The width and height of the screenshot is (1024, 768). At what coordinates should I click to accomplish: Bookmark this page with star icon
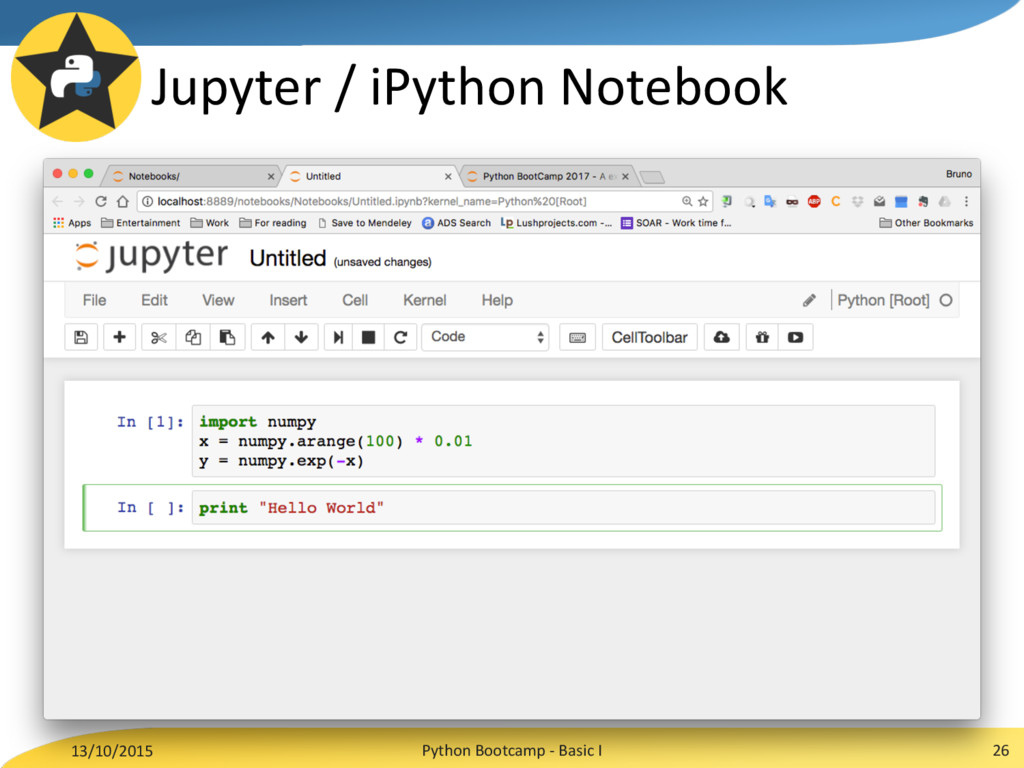(703, 201)
